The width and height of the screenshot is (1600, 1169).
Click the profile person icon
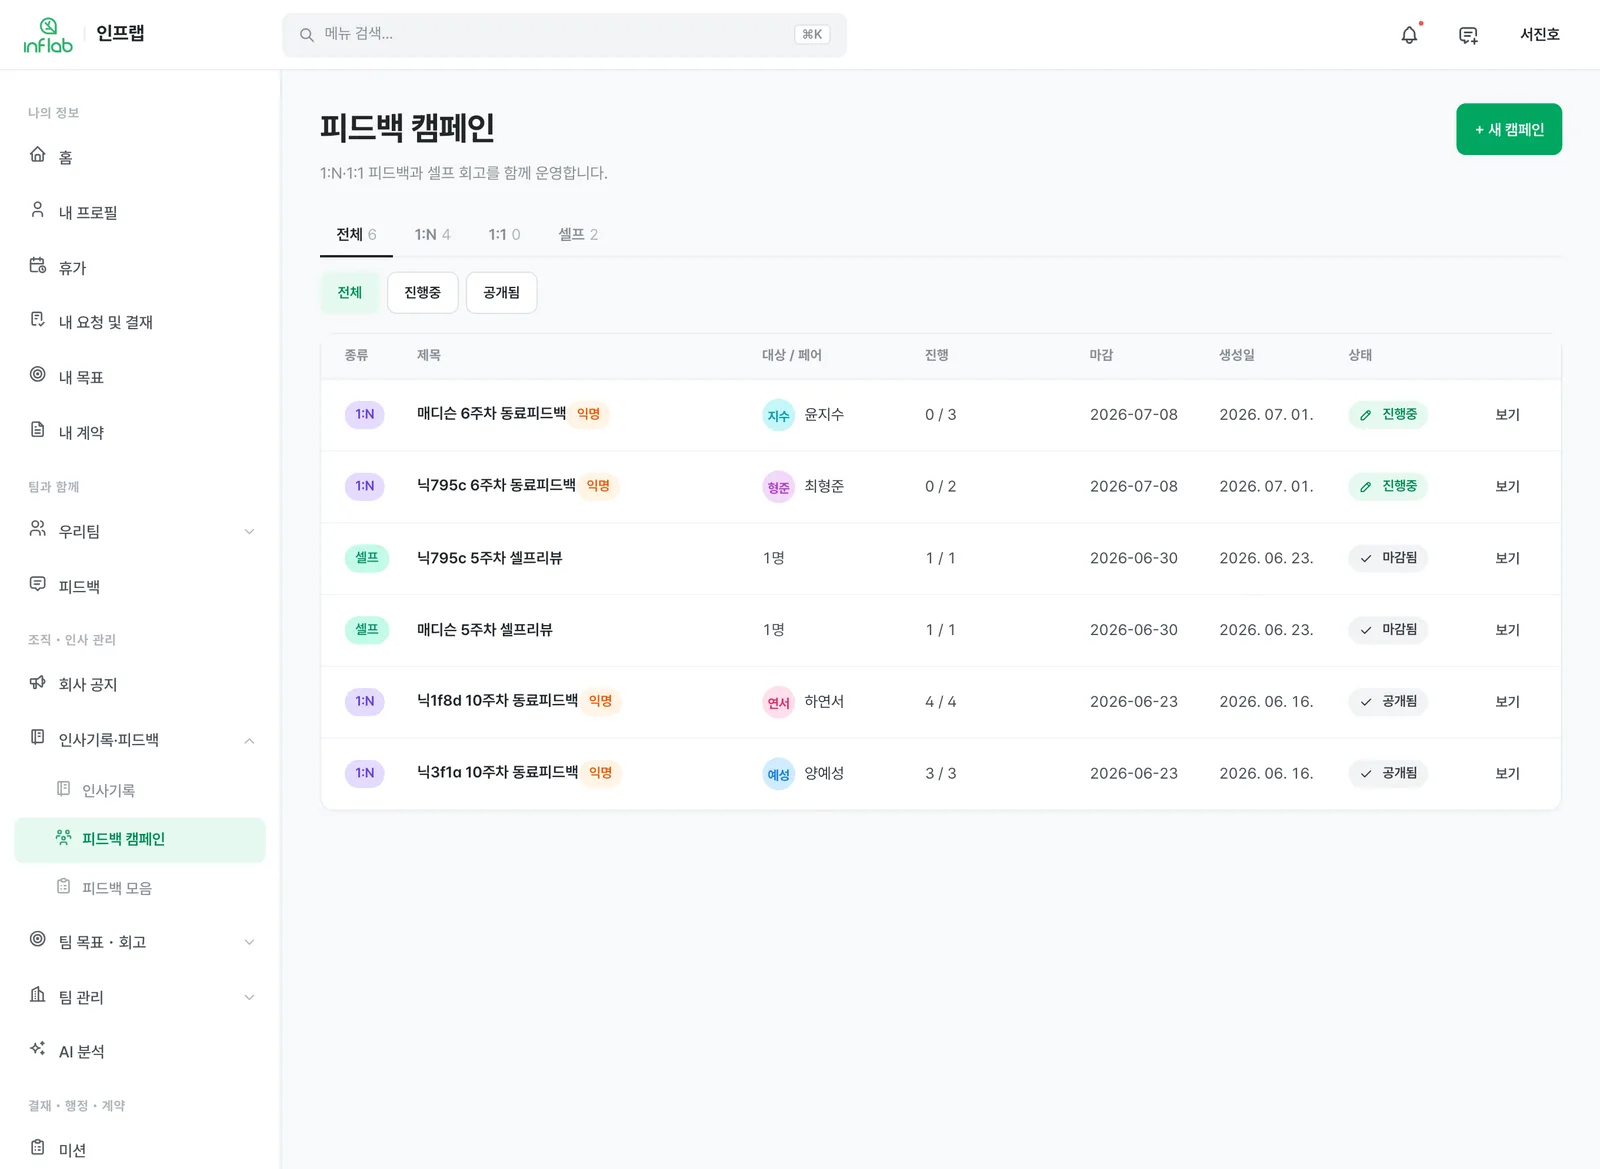(38, 210)
